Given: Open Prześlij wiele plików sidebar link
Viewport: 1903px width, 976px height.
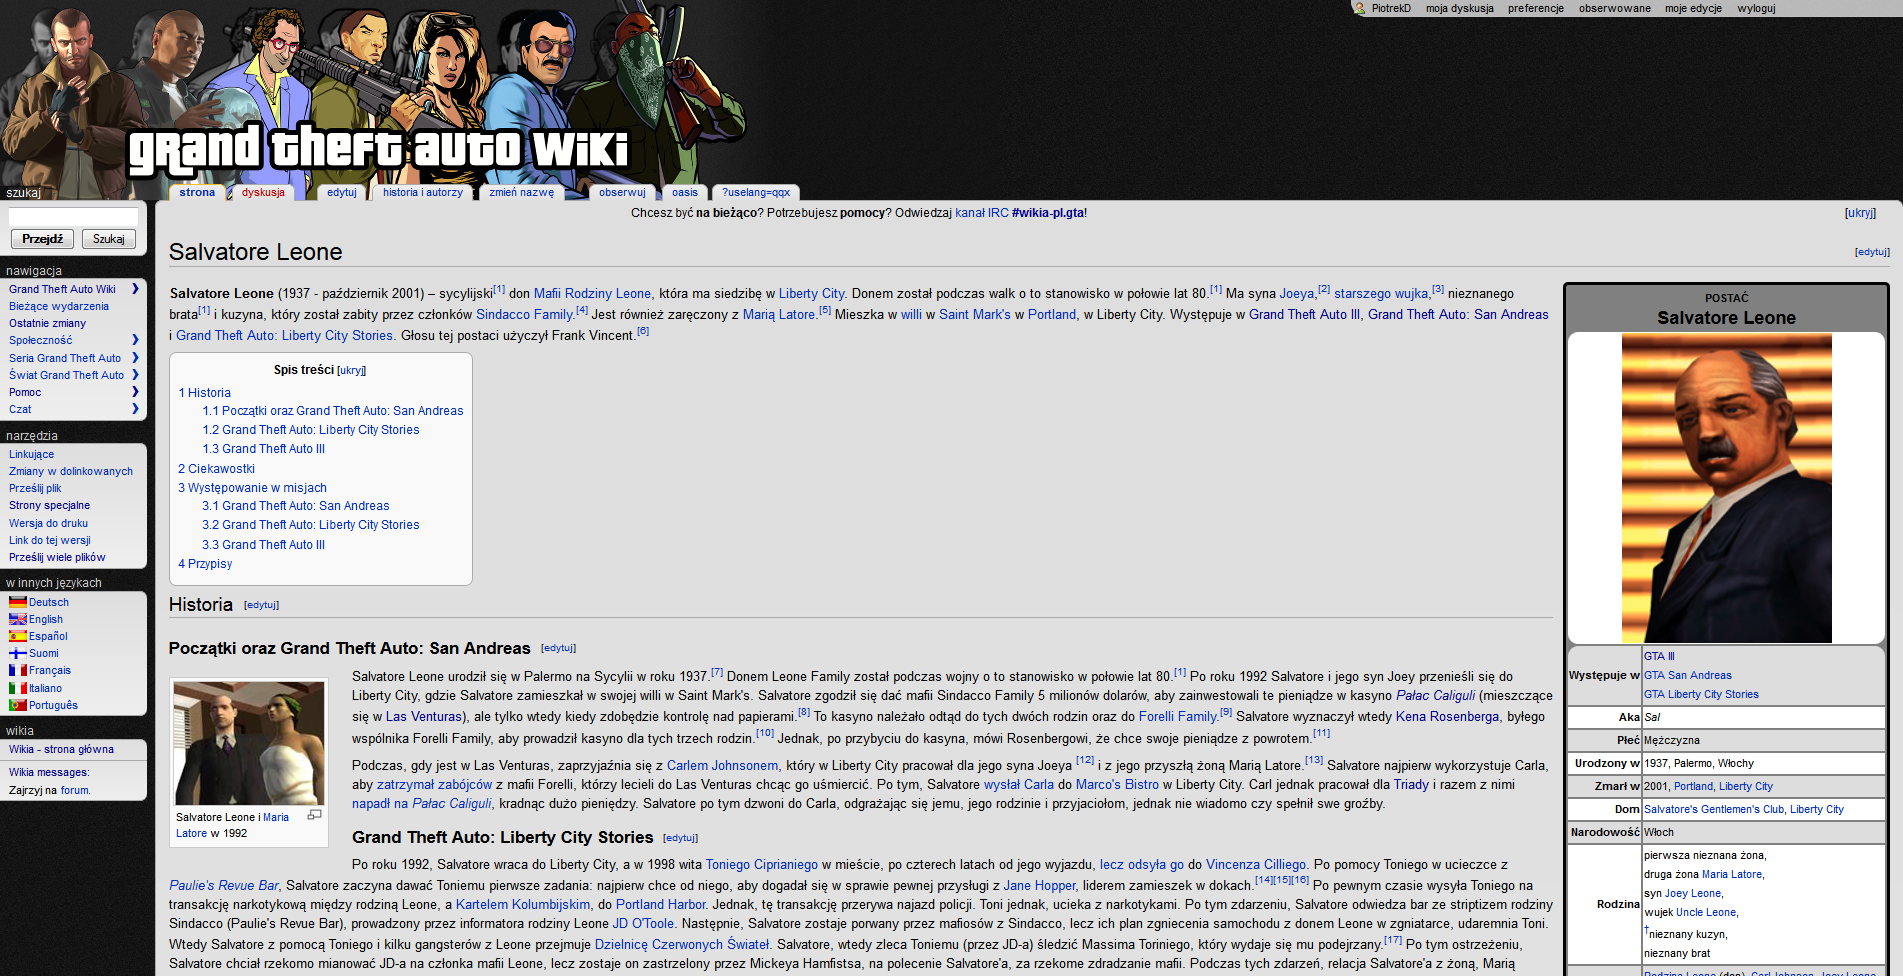Looking at the screenshot, I should 57,557.
